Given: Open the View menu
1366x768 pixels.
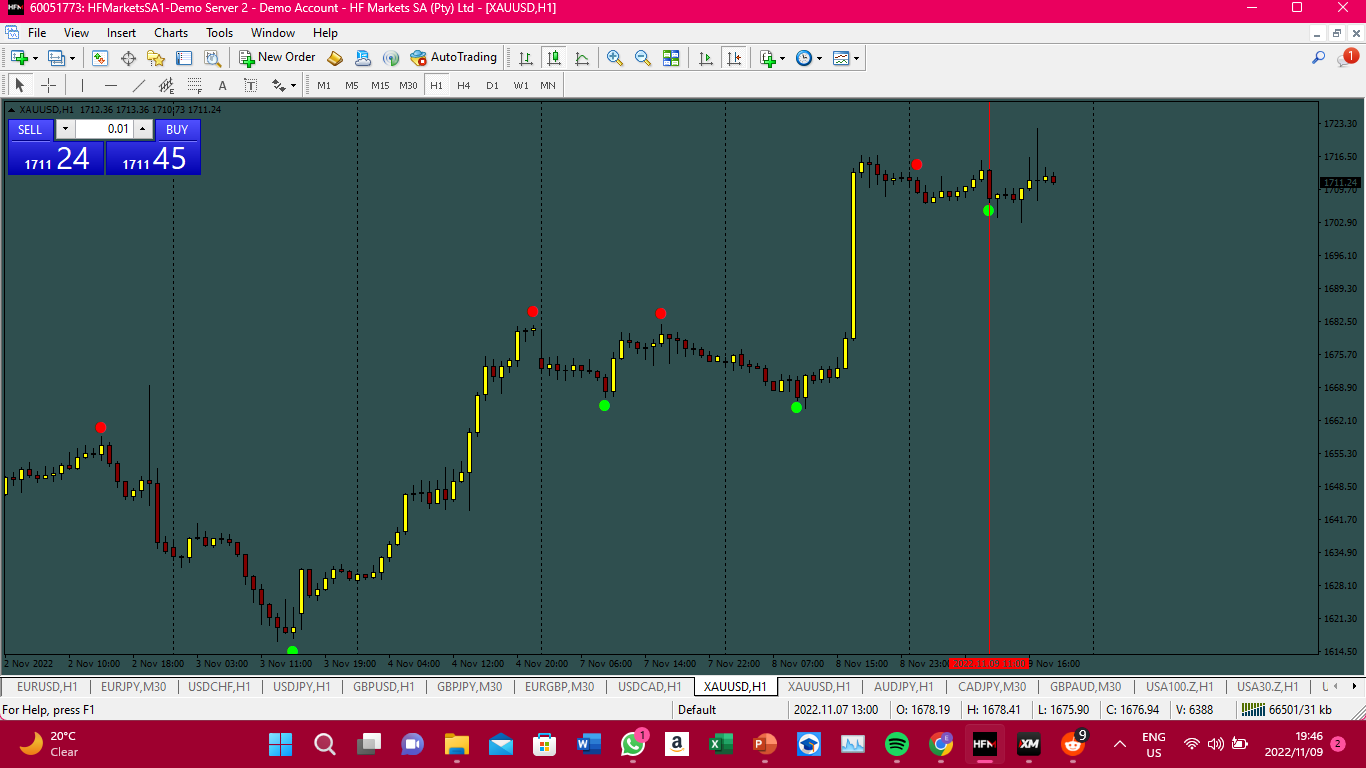Looking at the screenshot, I should pyautogui.click(x=76, y=33).
